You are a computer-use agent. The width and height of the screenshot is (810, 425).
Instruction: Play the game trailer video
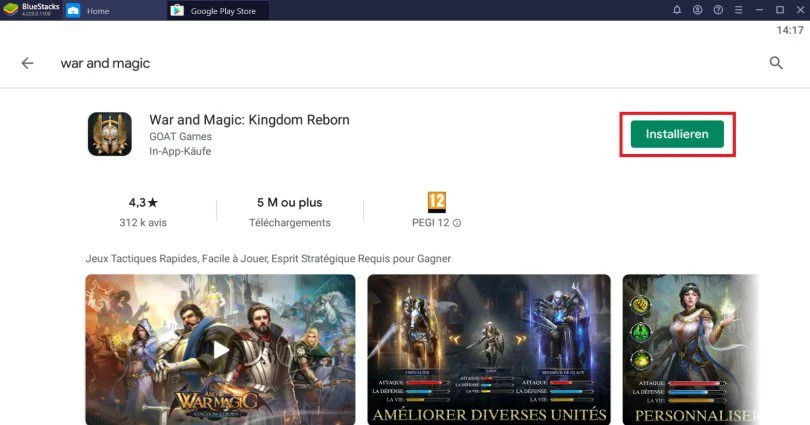221,350
